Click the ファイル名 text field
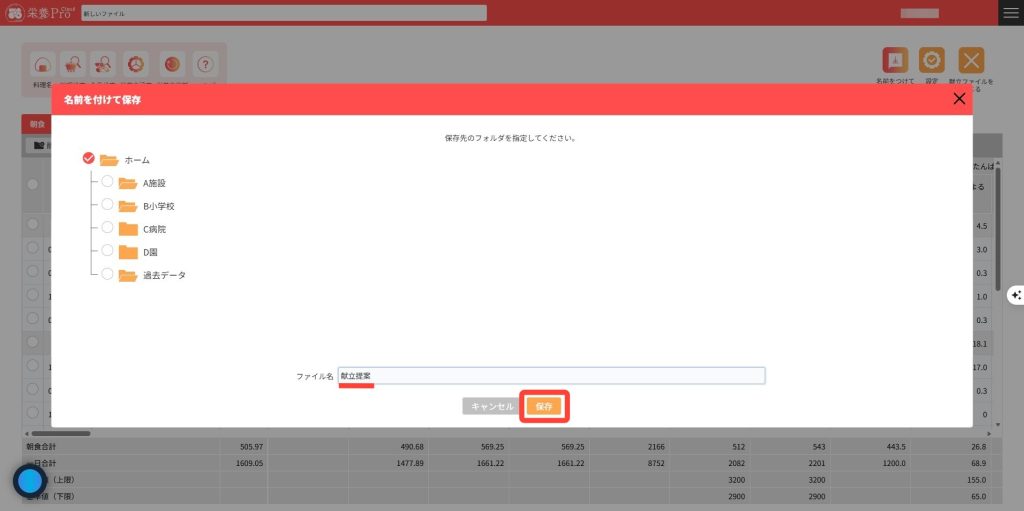Image resolution: width=1024 pixels, height=511 pixels. [x=551, y=376]
